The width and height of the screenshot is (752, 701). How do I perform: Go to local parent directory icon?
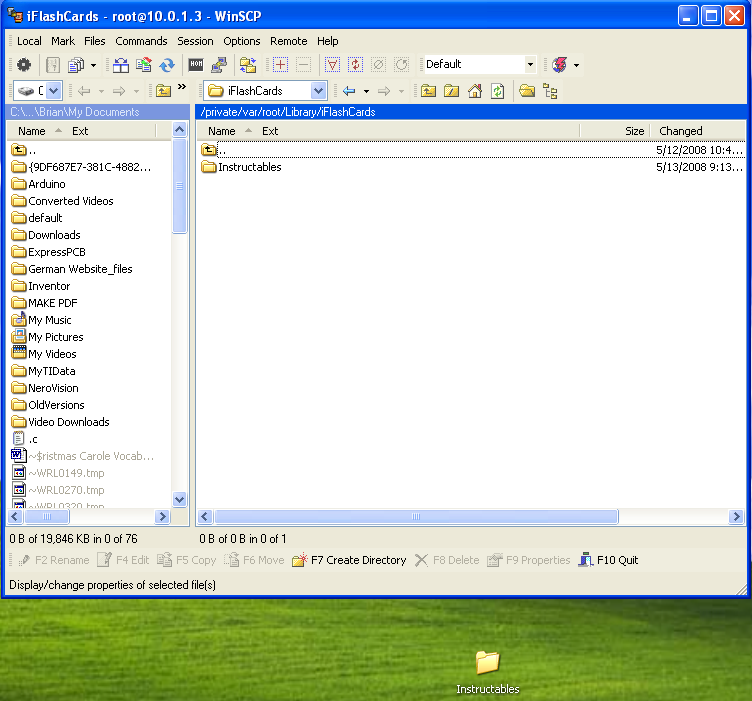(x=164, y=91)
